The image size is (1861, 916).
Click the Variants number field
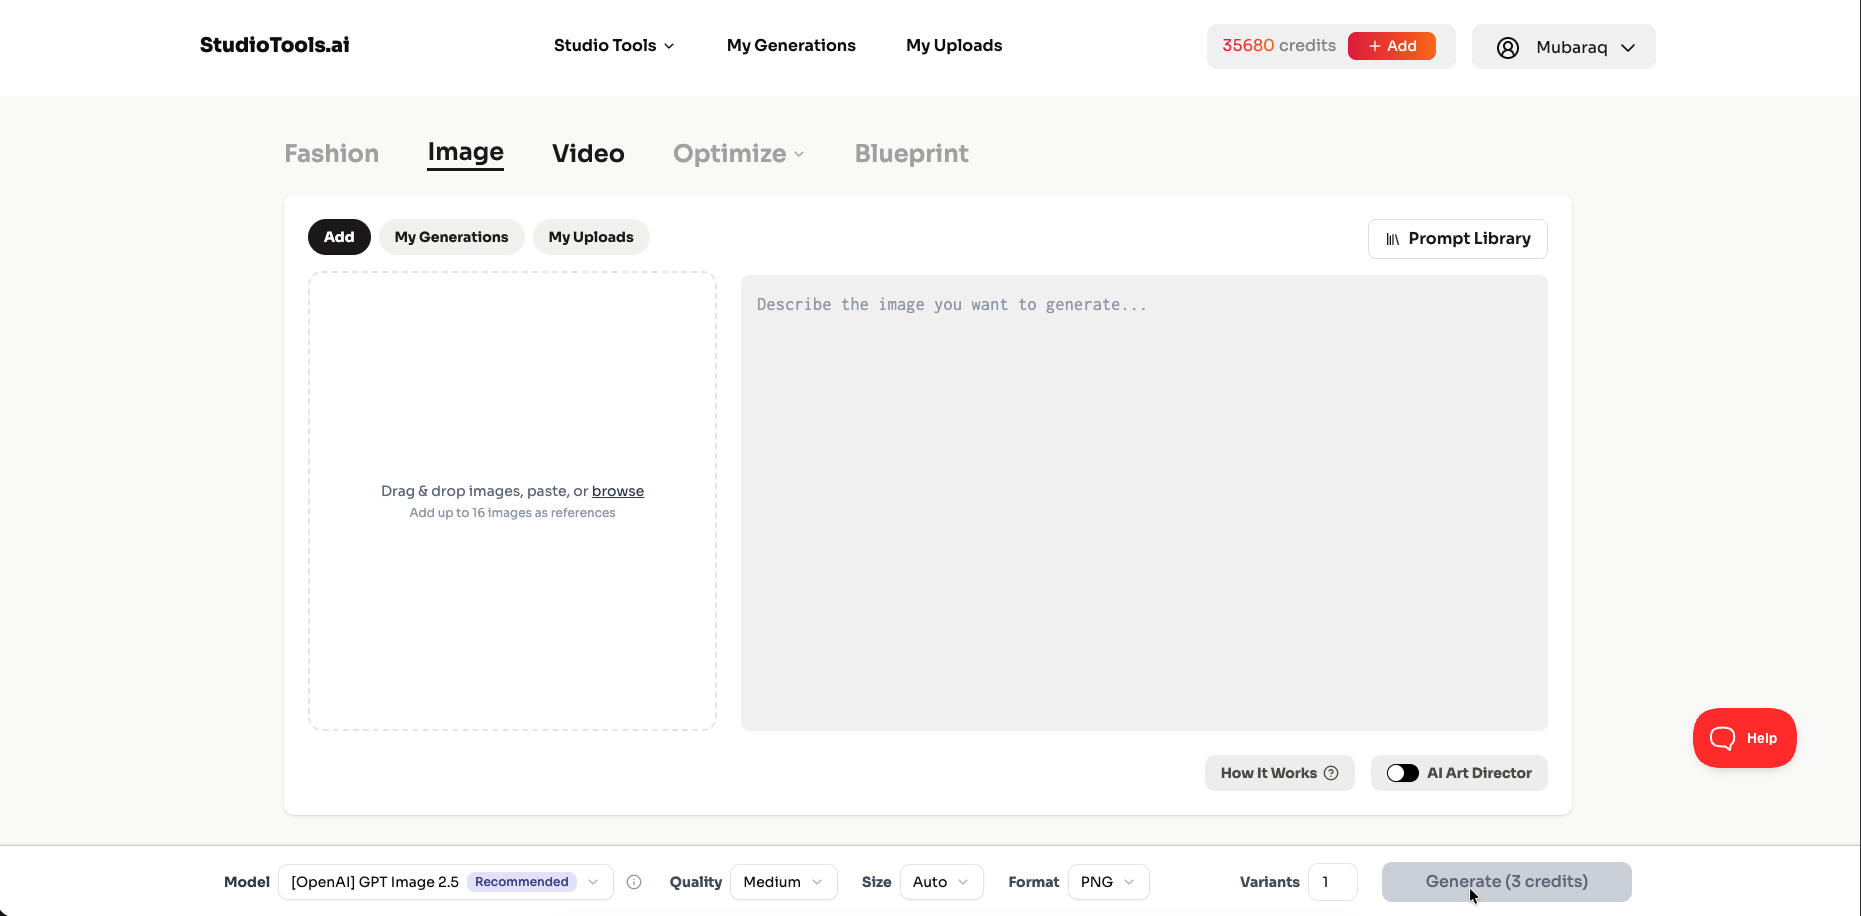pyautogui.click(x=1333, y=882)
